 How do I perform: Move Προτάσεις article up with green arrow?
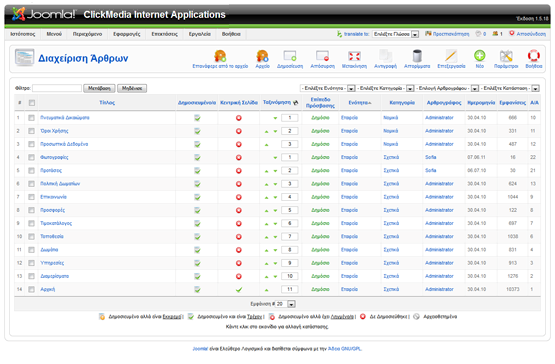(x=267, y=171)
